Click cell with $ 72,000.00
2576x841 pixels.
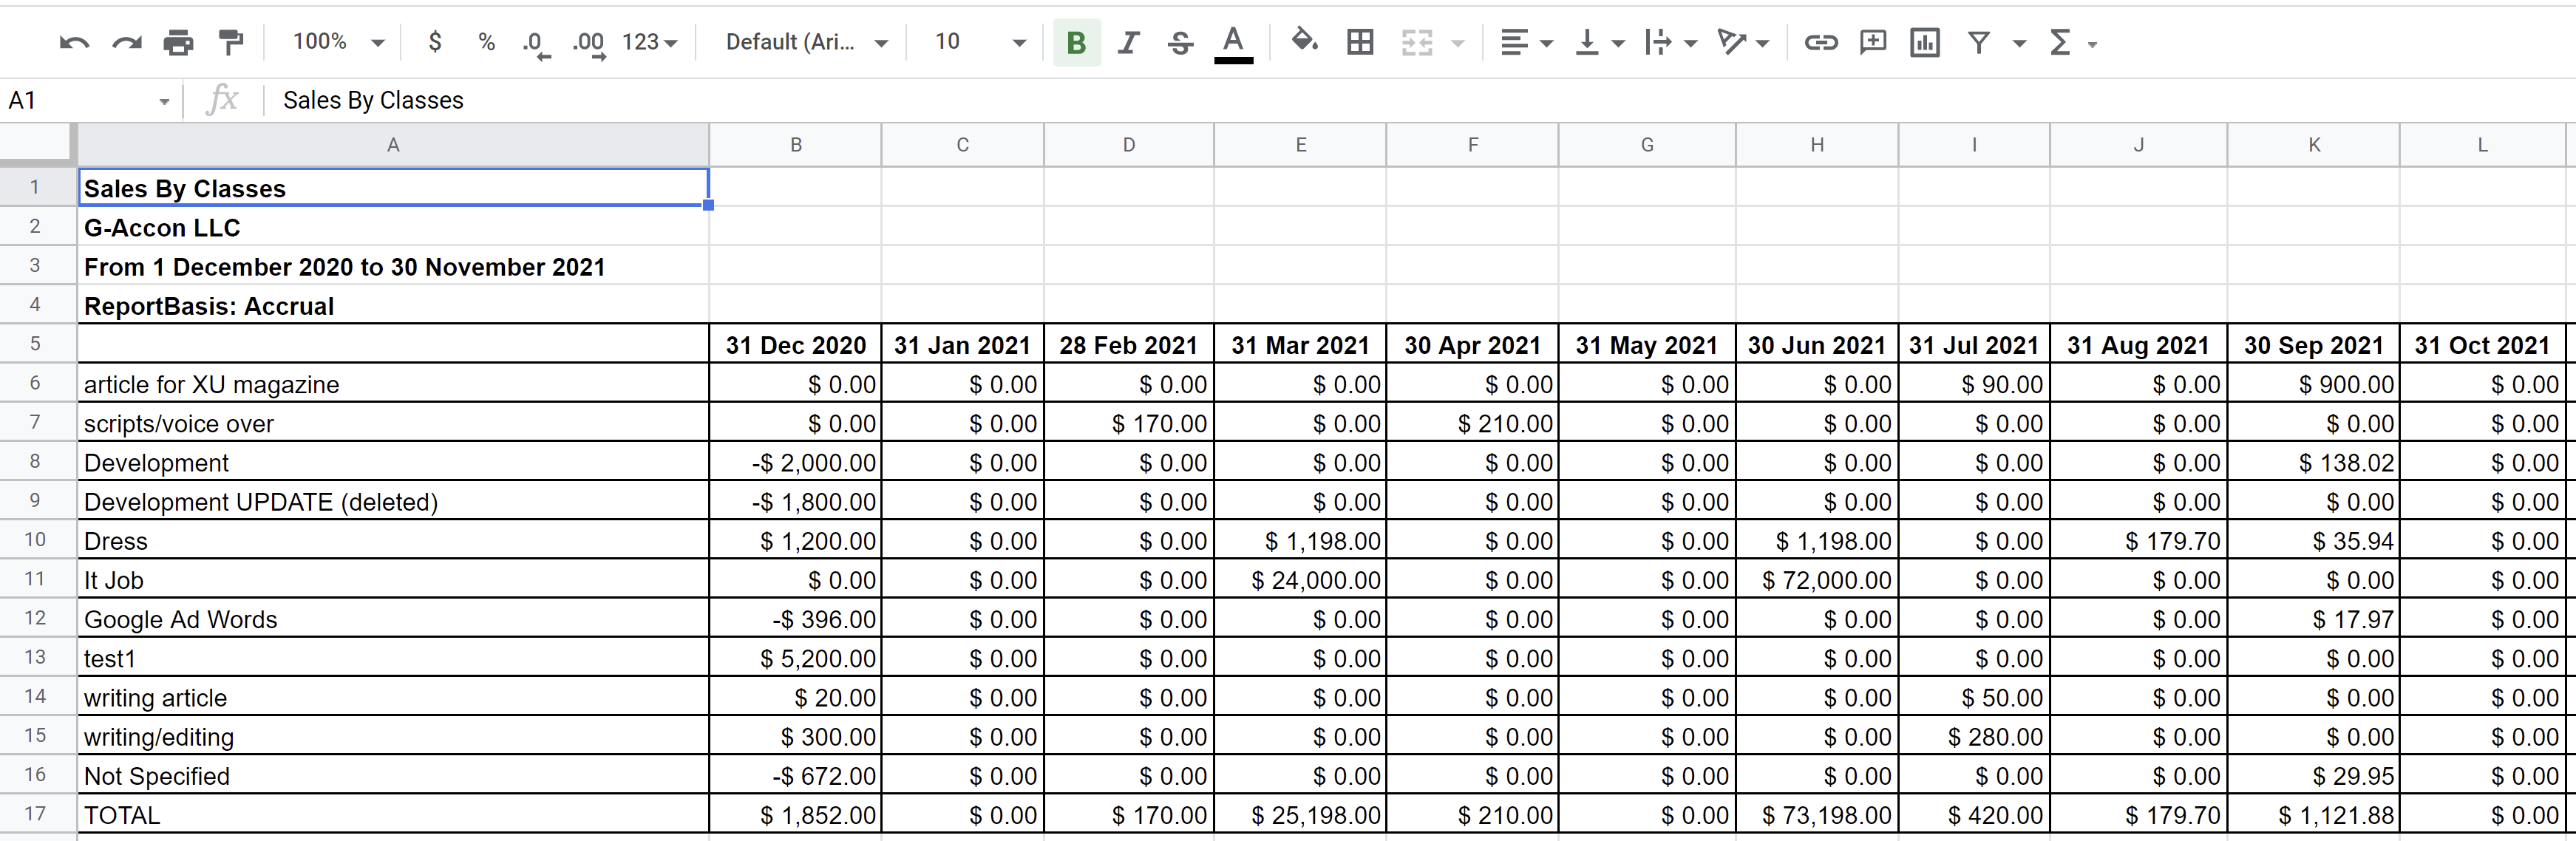click(1817, 580)
